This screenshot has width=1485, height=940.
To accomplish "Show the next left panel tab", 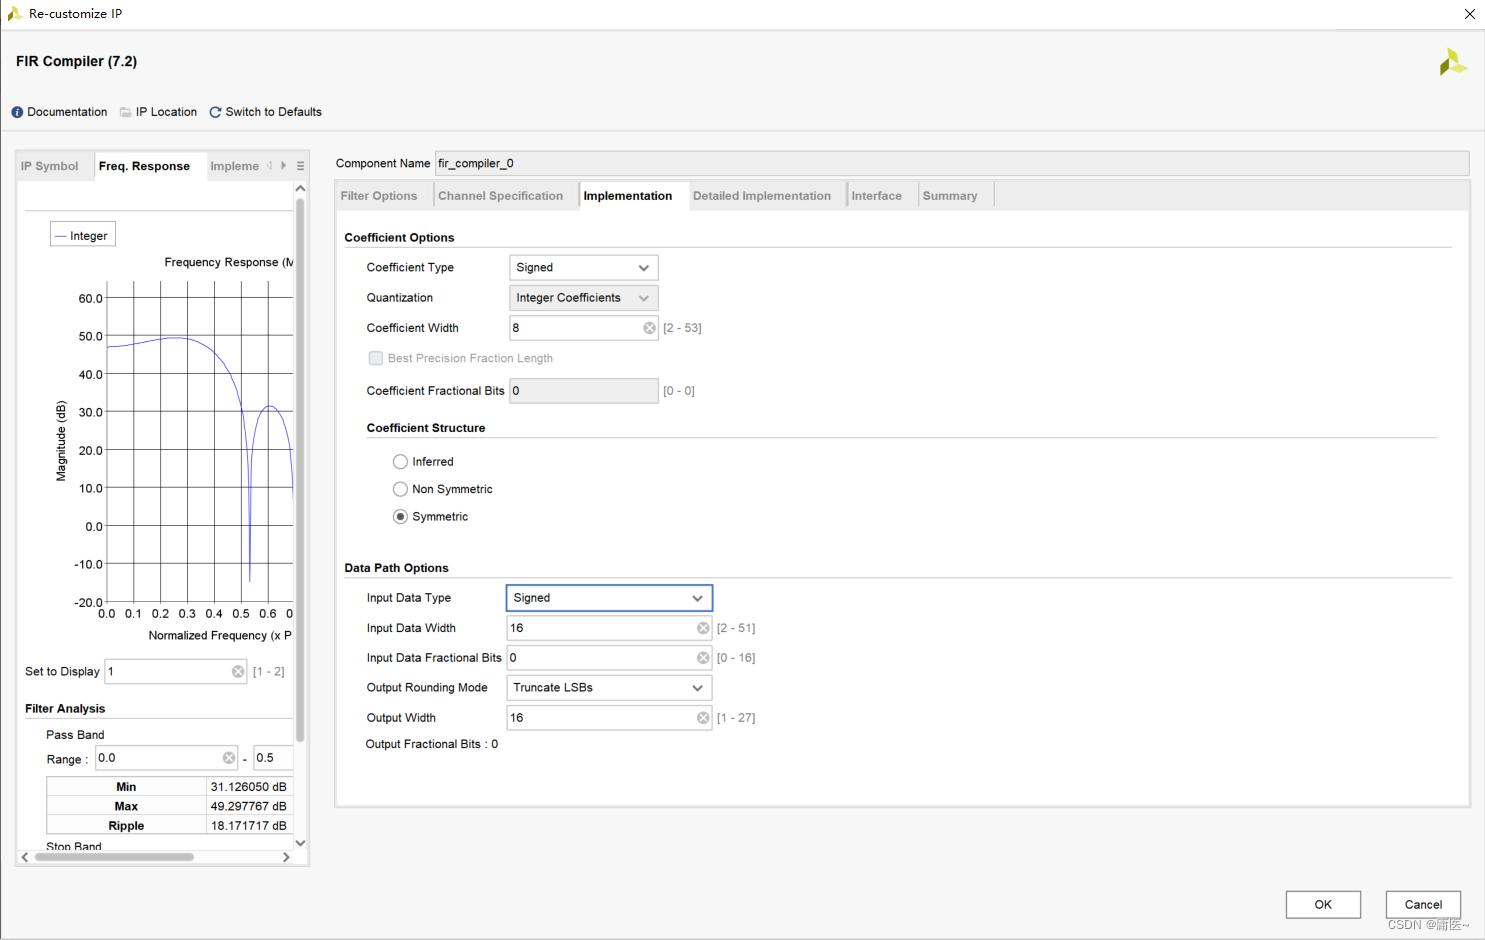I will click(x=284, y=166).
